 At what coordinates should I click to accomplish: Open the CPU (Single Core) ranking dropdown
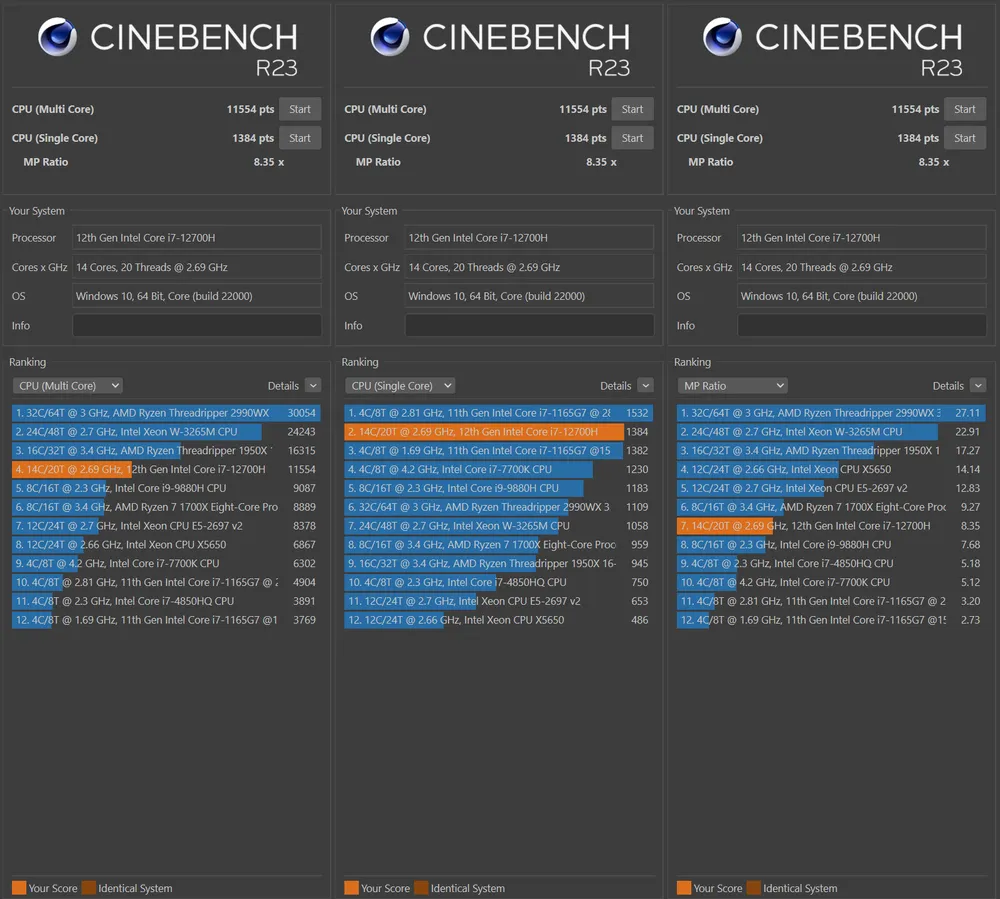point(399,386)
